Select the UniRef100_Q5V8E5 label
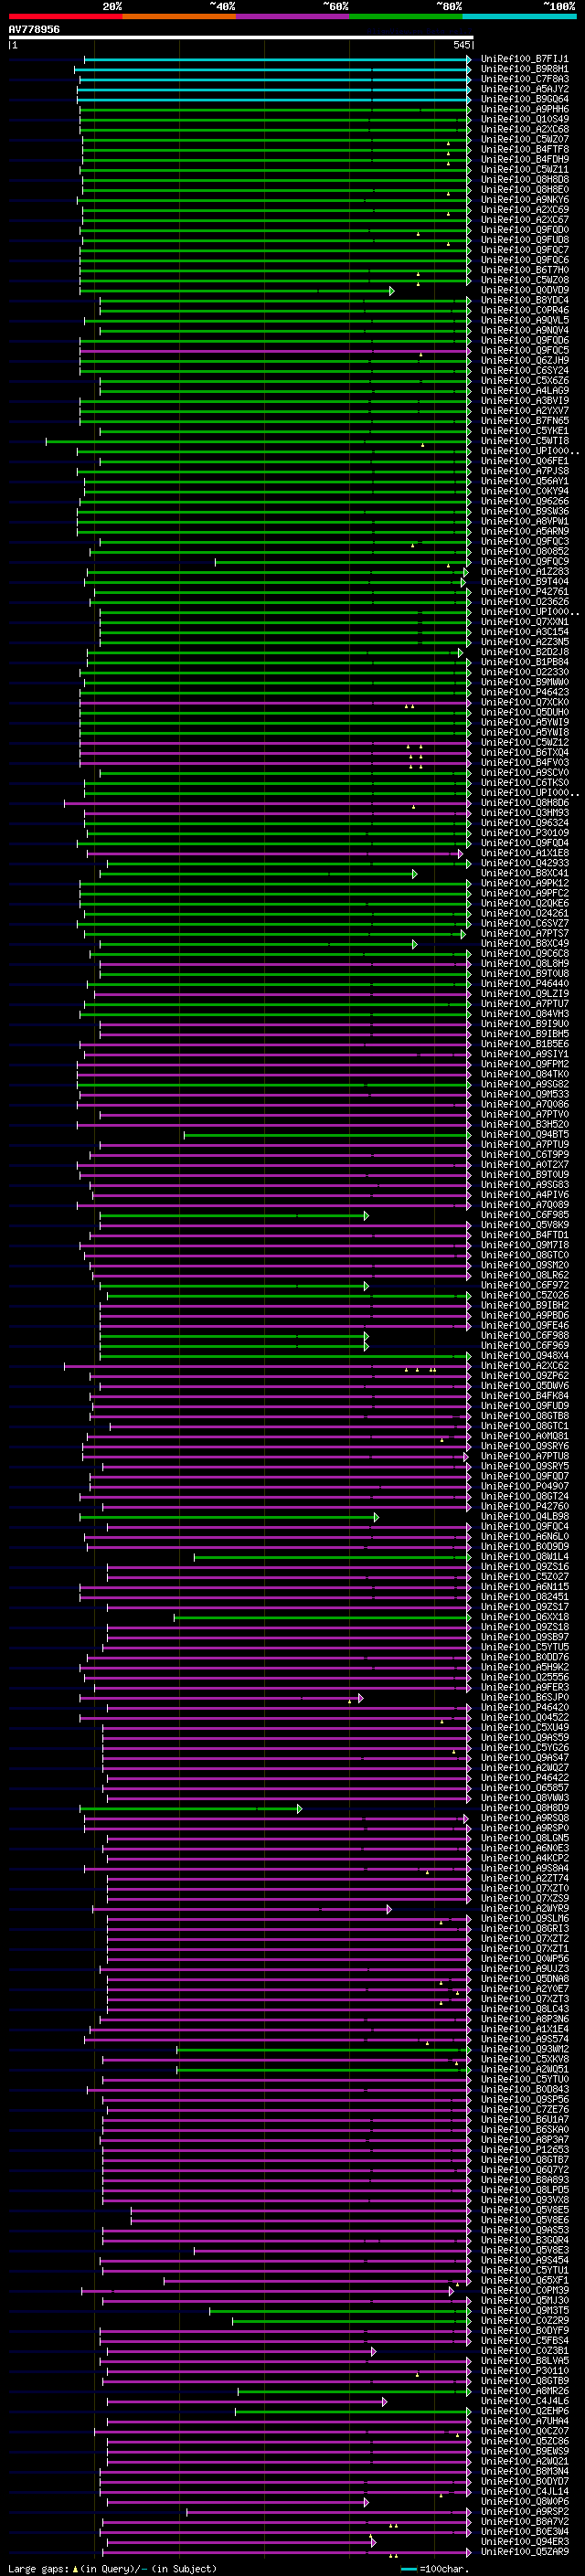This screenshot has height=2576, width=585. pyautogui.click(x=524, y=2210)
